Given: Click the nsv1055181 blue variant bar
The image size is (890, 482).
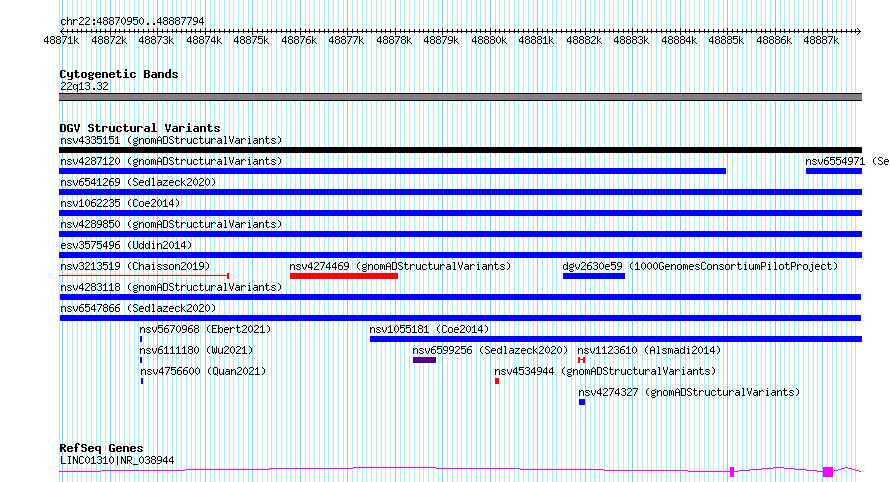Looking at the screenshot, I should [x=616, y=339].
